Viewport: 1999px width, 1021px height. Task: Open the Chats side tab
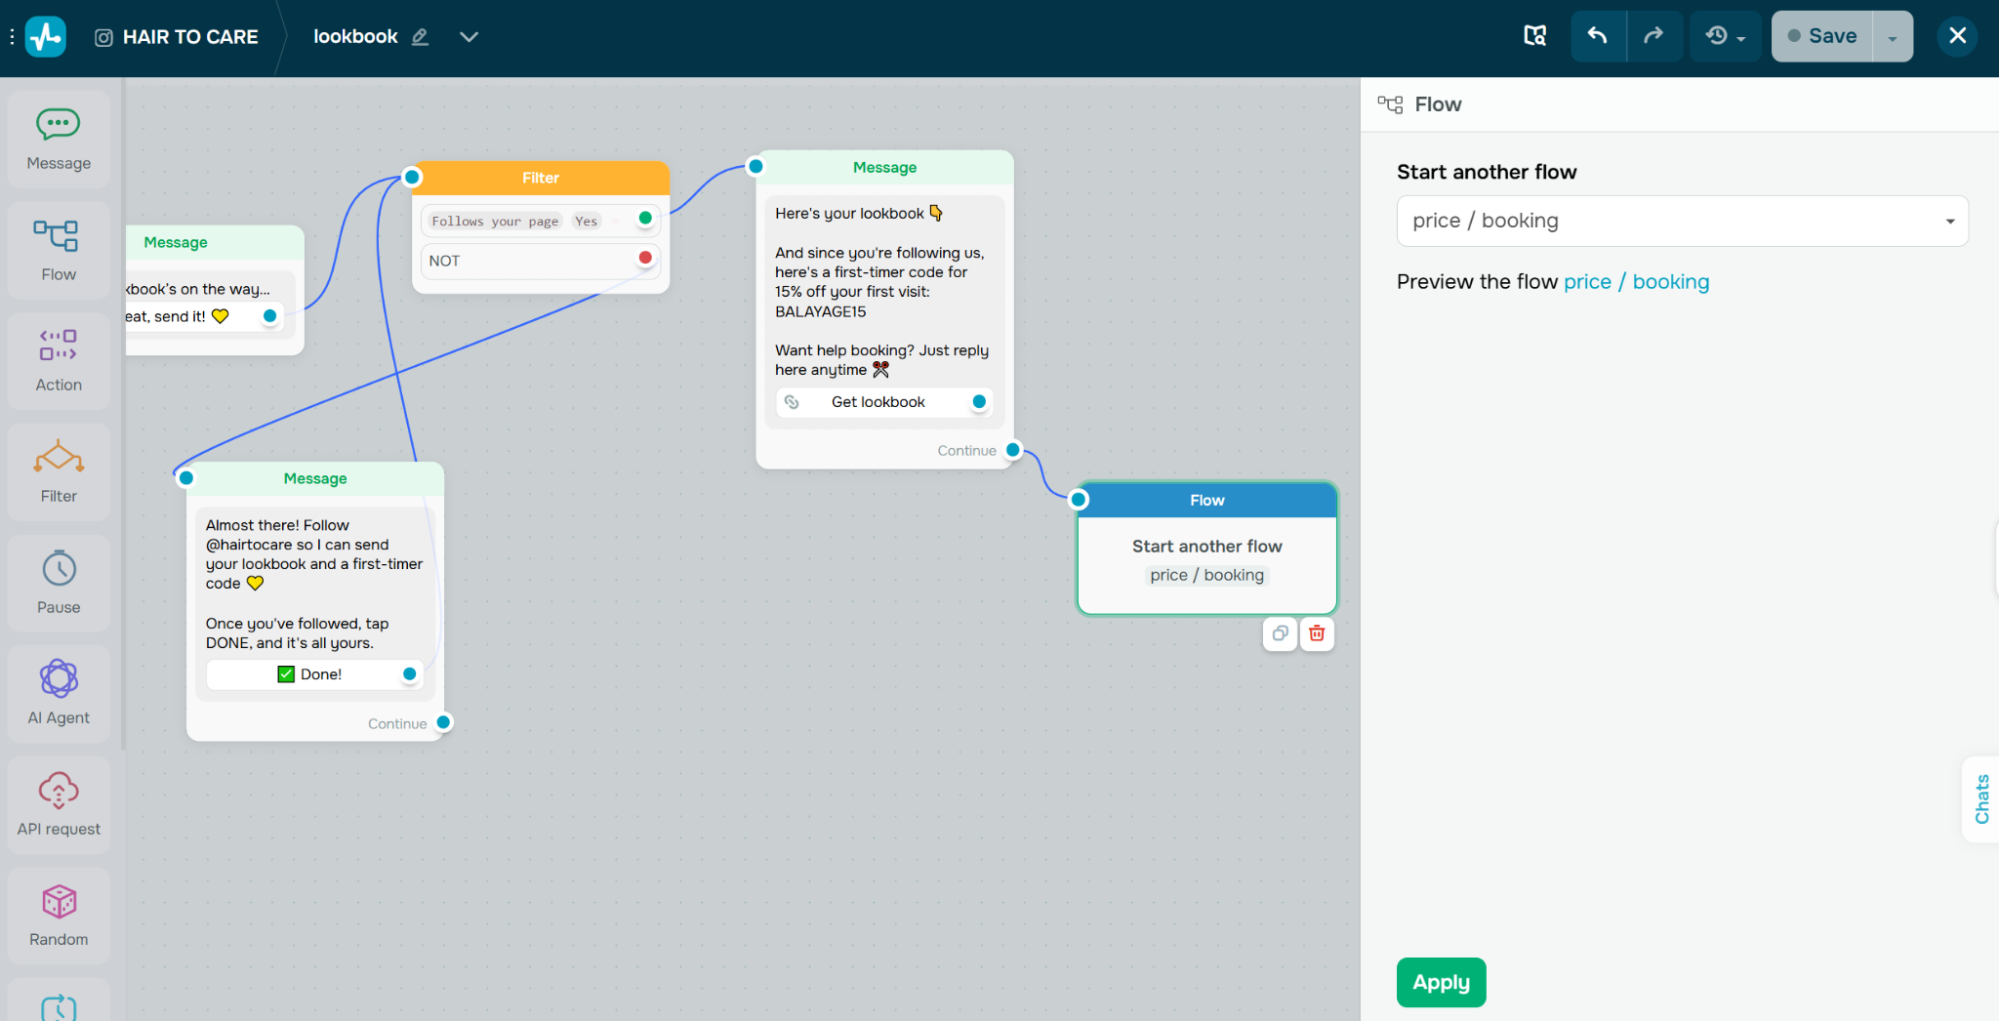pos(1981,799)
